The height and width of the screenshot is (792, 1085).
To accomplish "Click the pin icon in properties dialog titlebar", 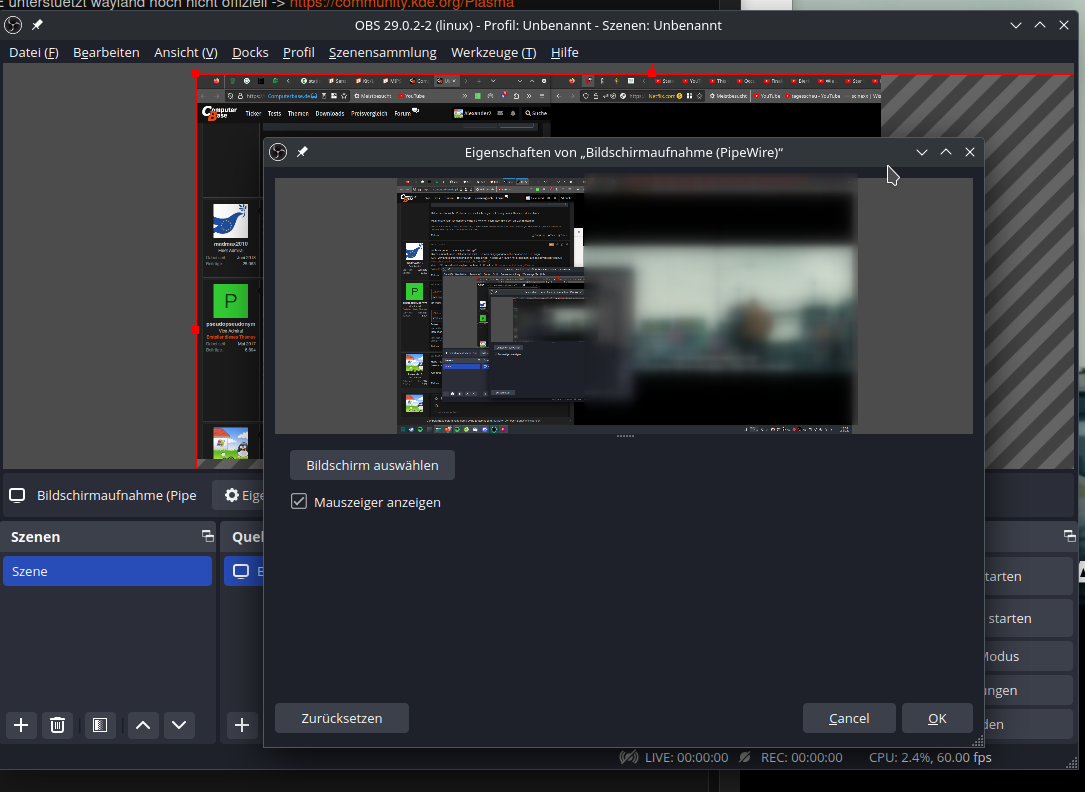I will (x=302, y=152).
